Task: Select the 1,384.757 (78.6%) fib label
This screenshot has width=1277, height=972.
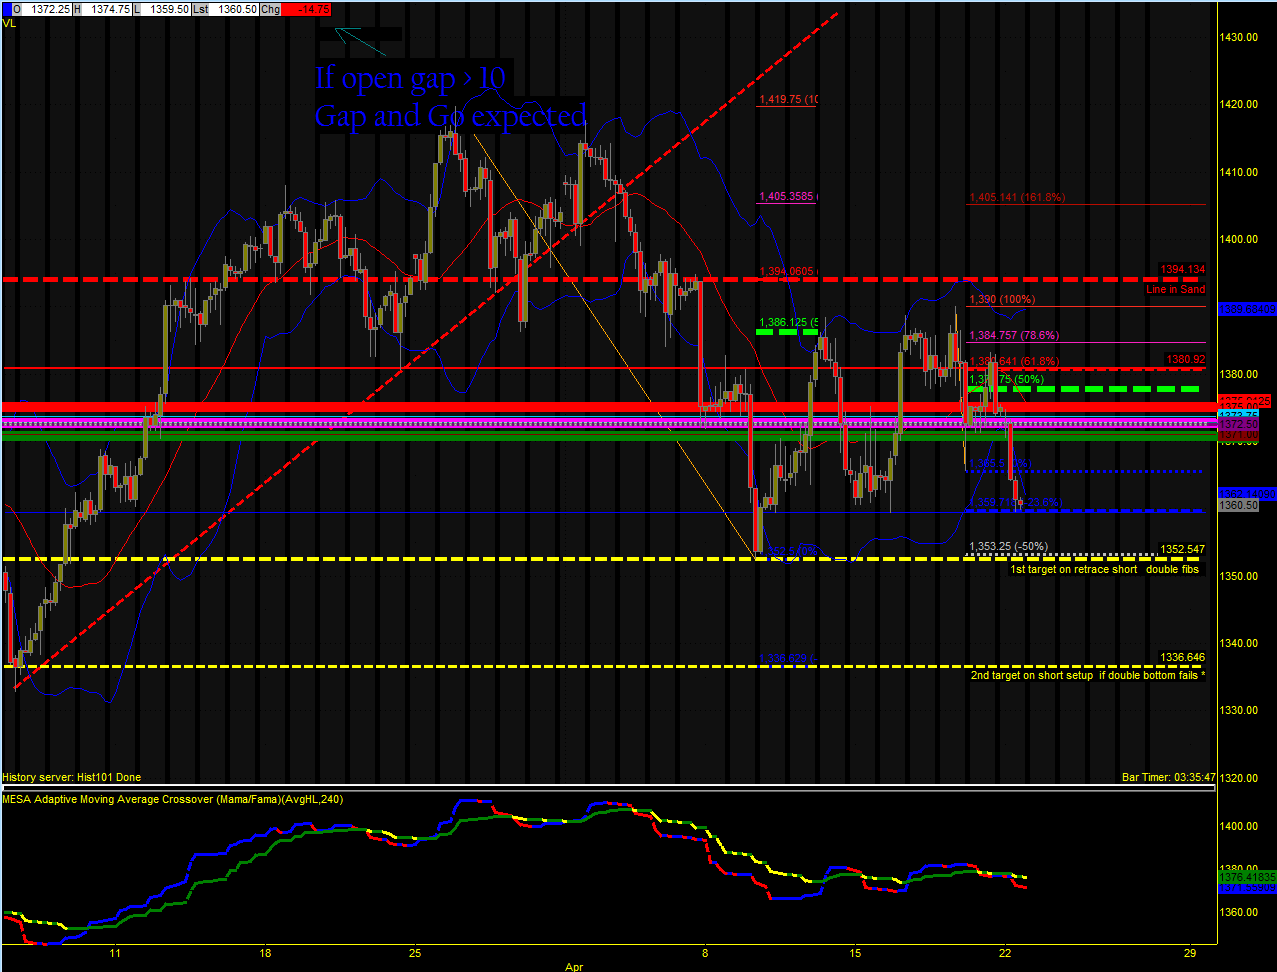Action: [1013, 336]
